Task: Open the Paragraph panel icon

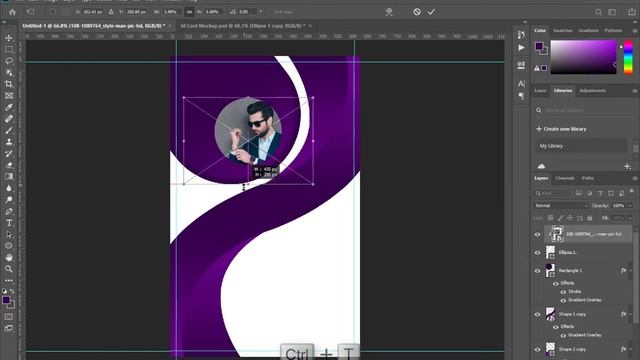Action: tap(521, 96)
